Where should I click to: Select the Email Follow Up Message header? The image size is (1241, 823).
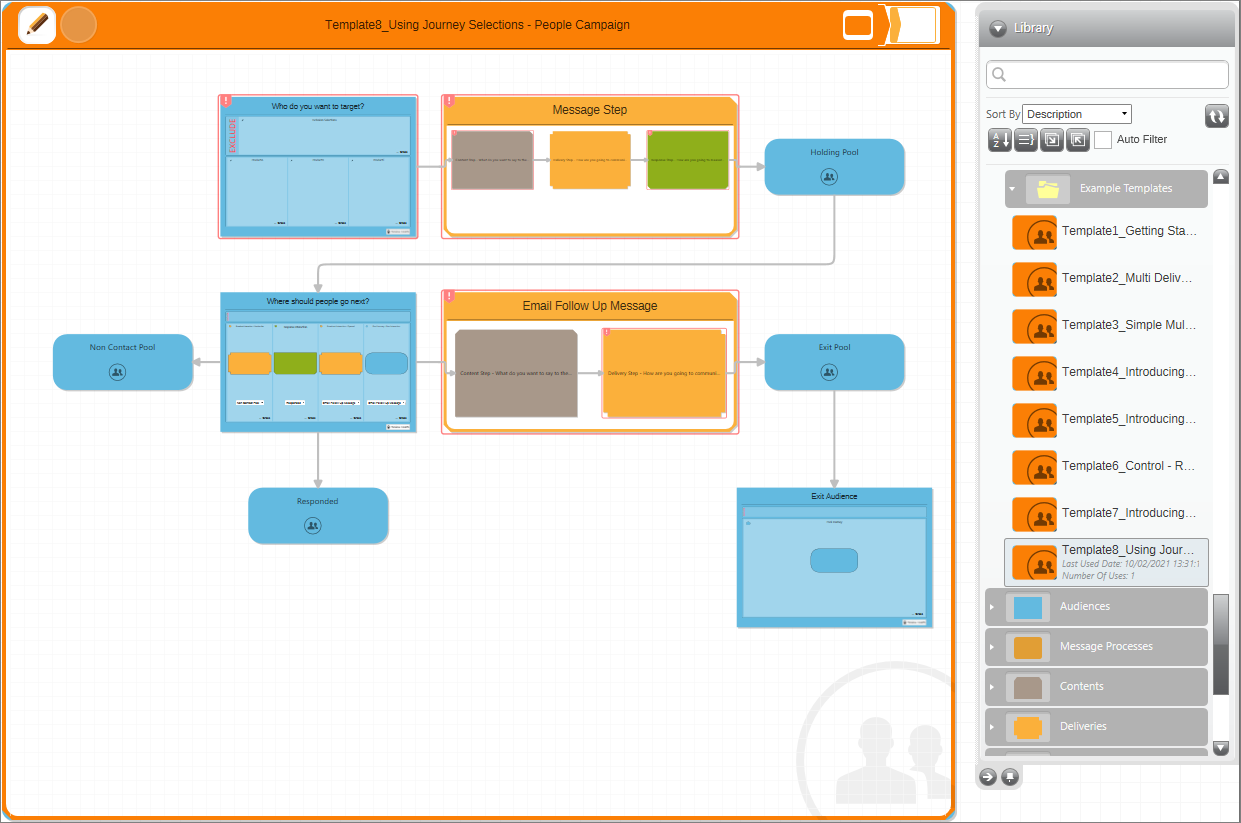[590, 306]
